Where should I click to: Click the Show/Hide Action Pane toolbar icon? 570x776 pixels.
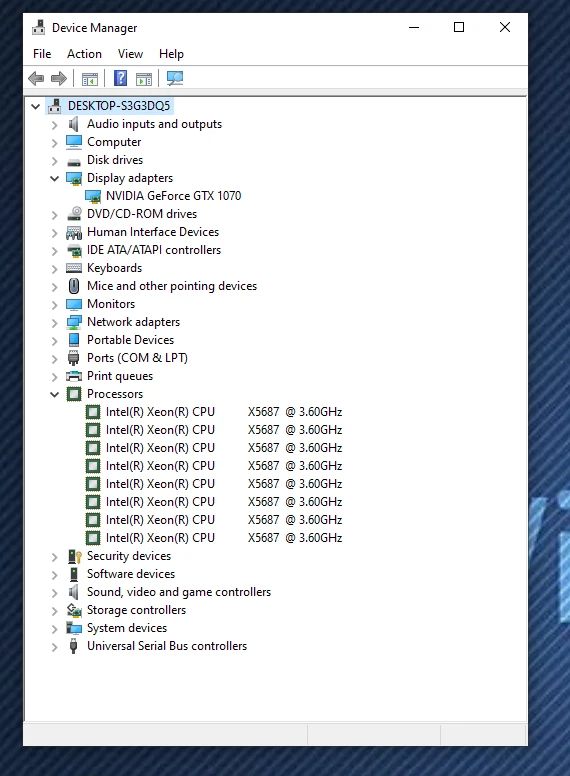tap(144, 79)
